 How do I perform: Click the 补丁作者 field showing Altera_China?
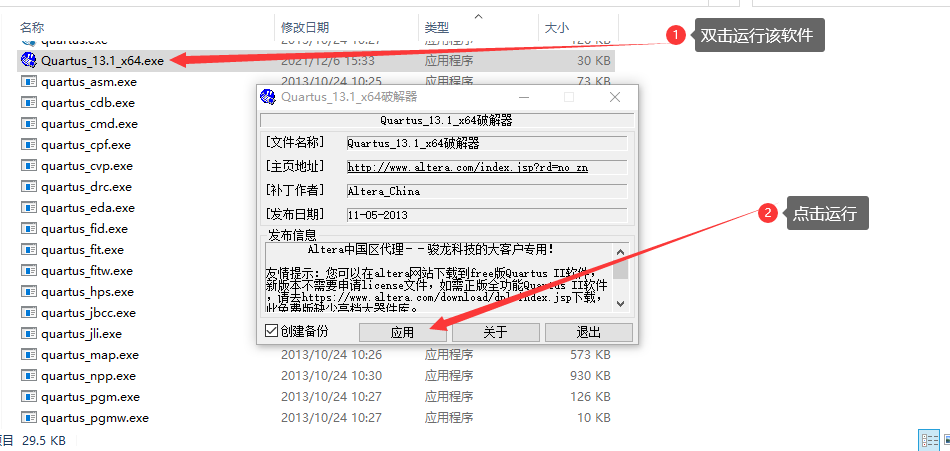(x=487, y=192)
